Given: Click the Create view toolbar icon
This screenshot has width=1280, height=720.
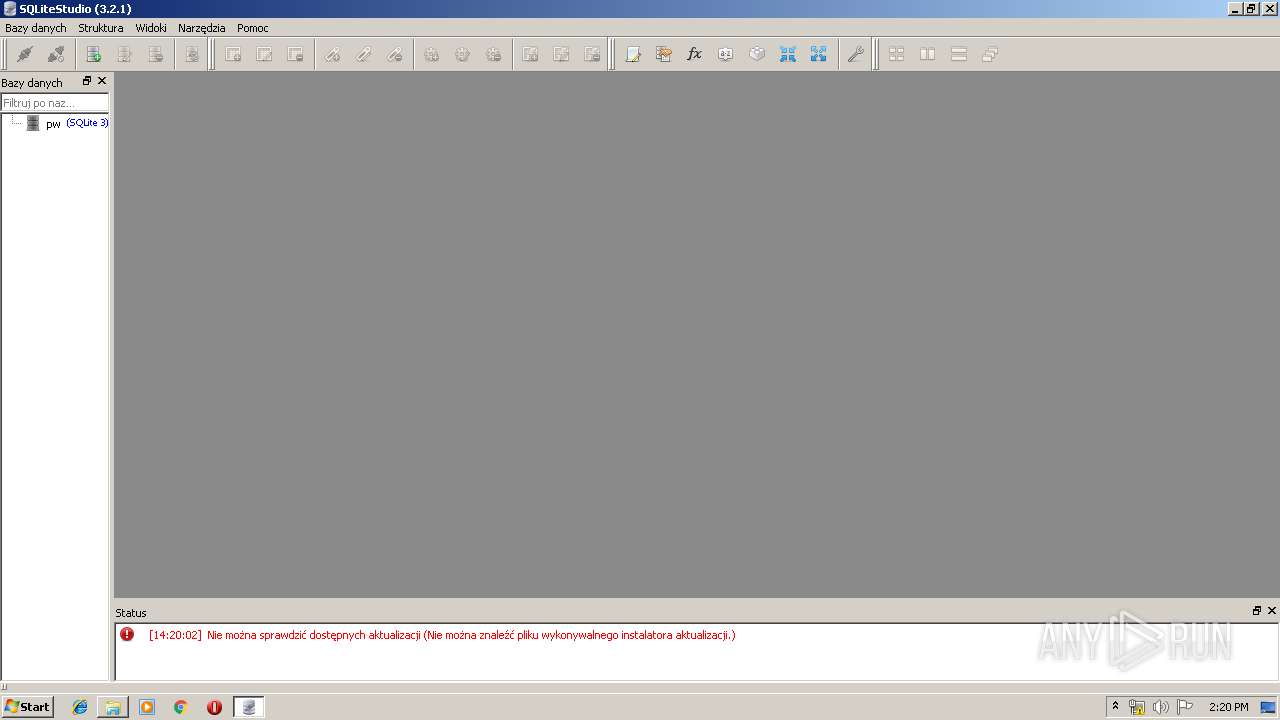Looking at the screenshot, I should [x=530, y=54].
